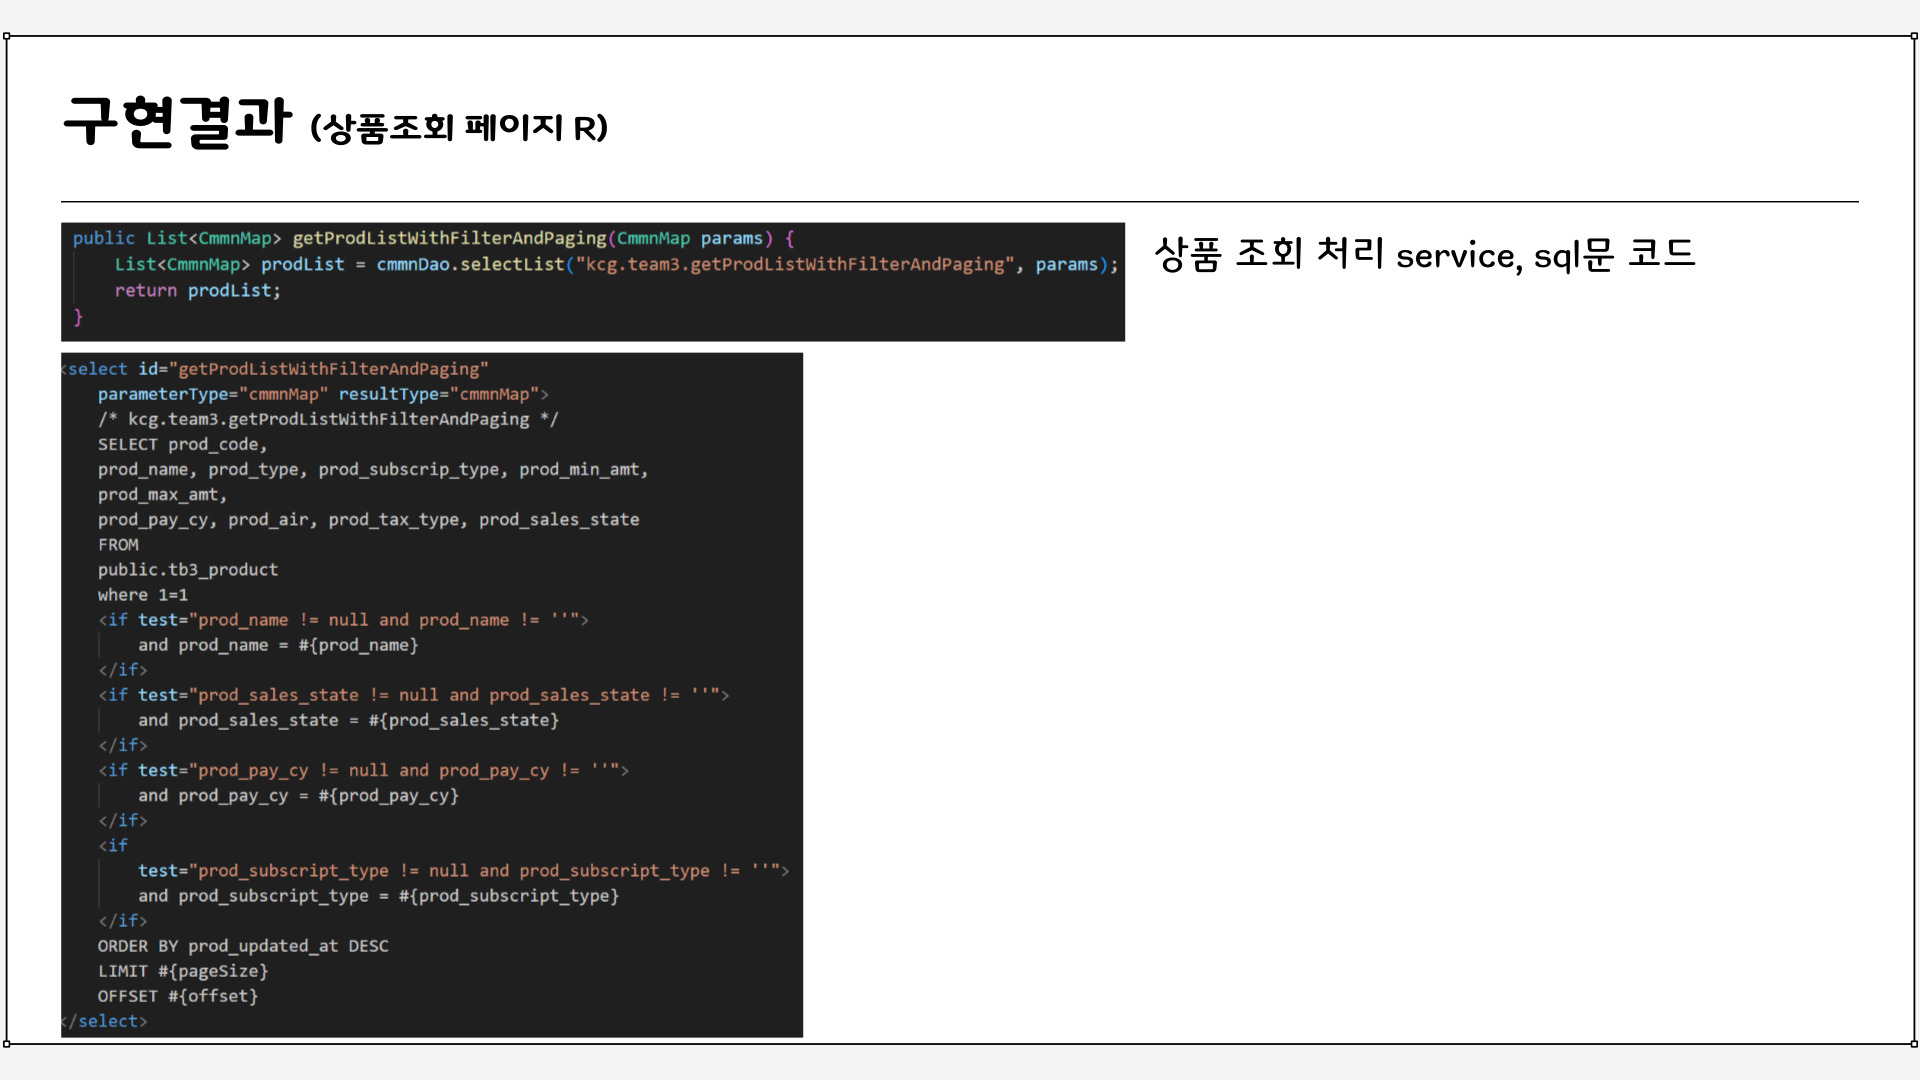This screenshot has width=1920, height=1080.
Task: Click the if test for prod_pay_cy
Action: tap(363, 770)
